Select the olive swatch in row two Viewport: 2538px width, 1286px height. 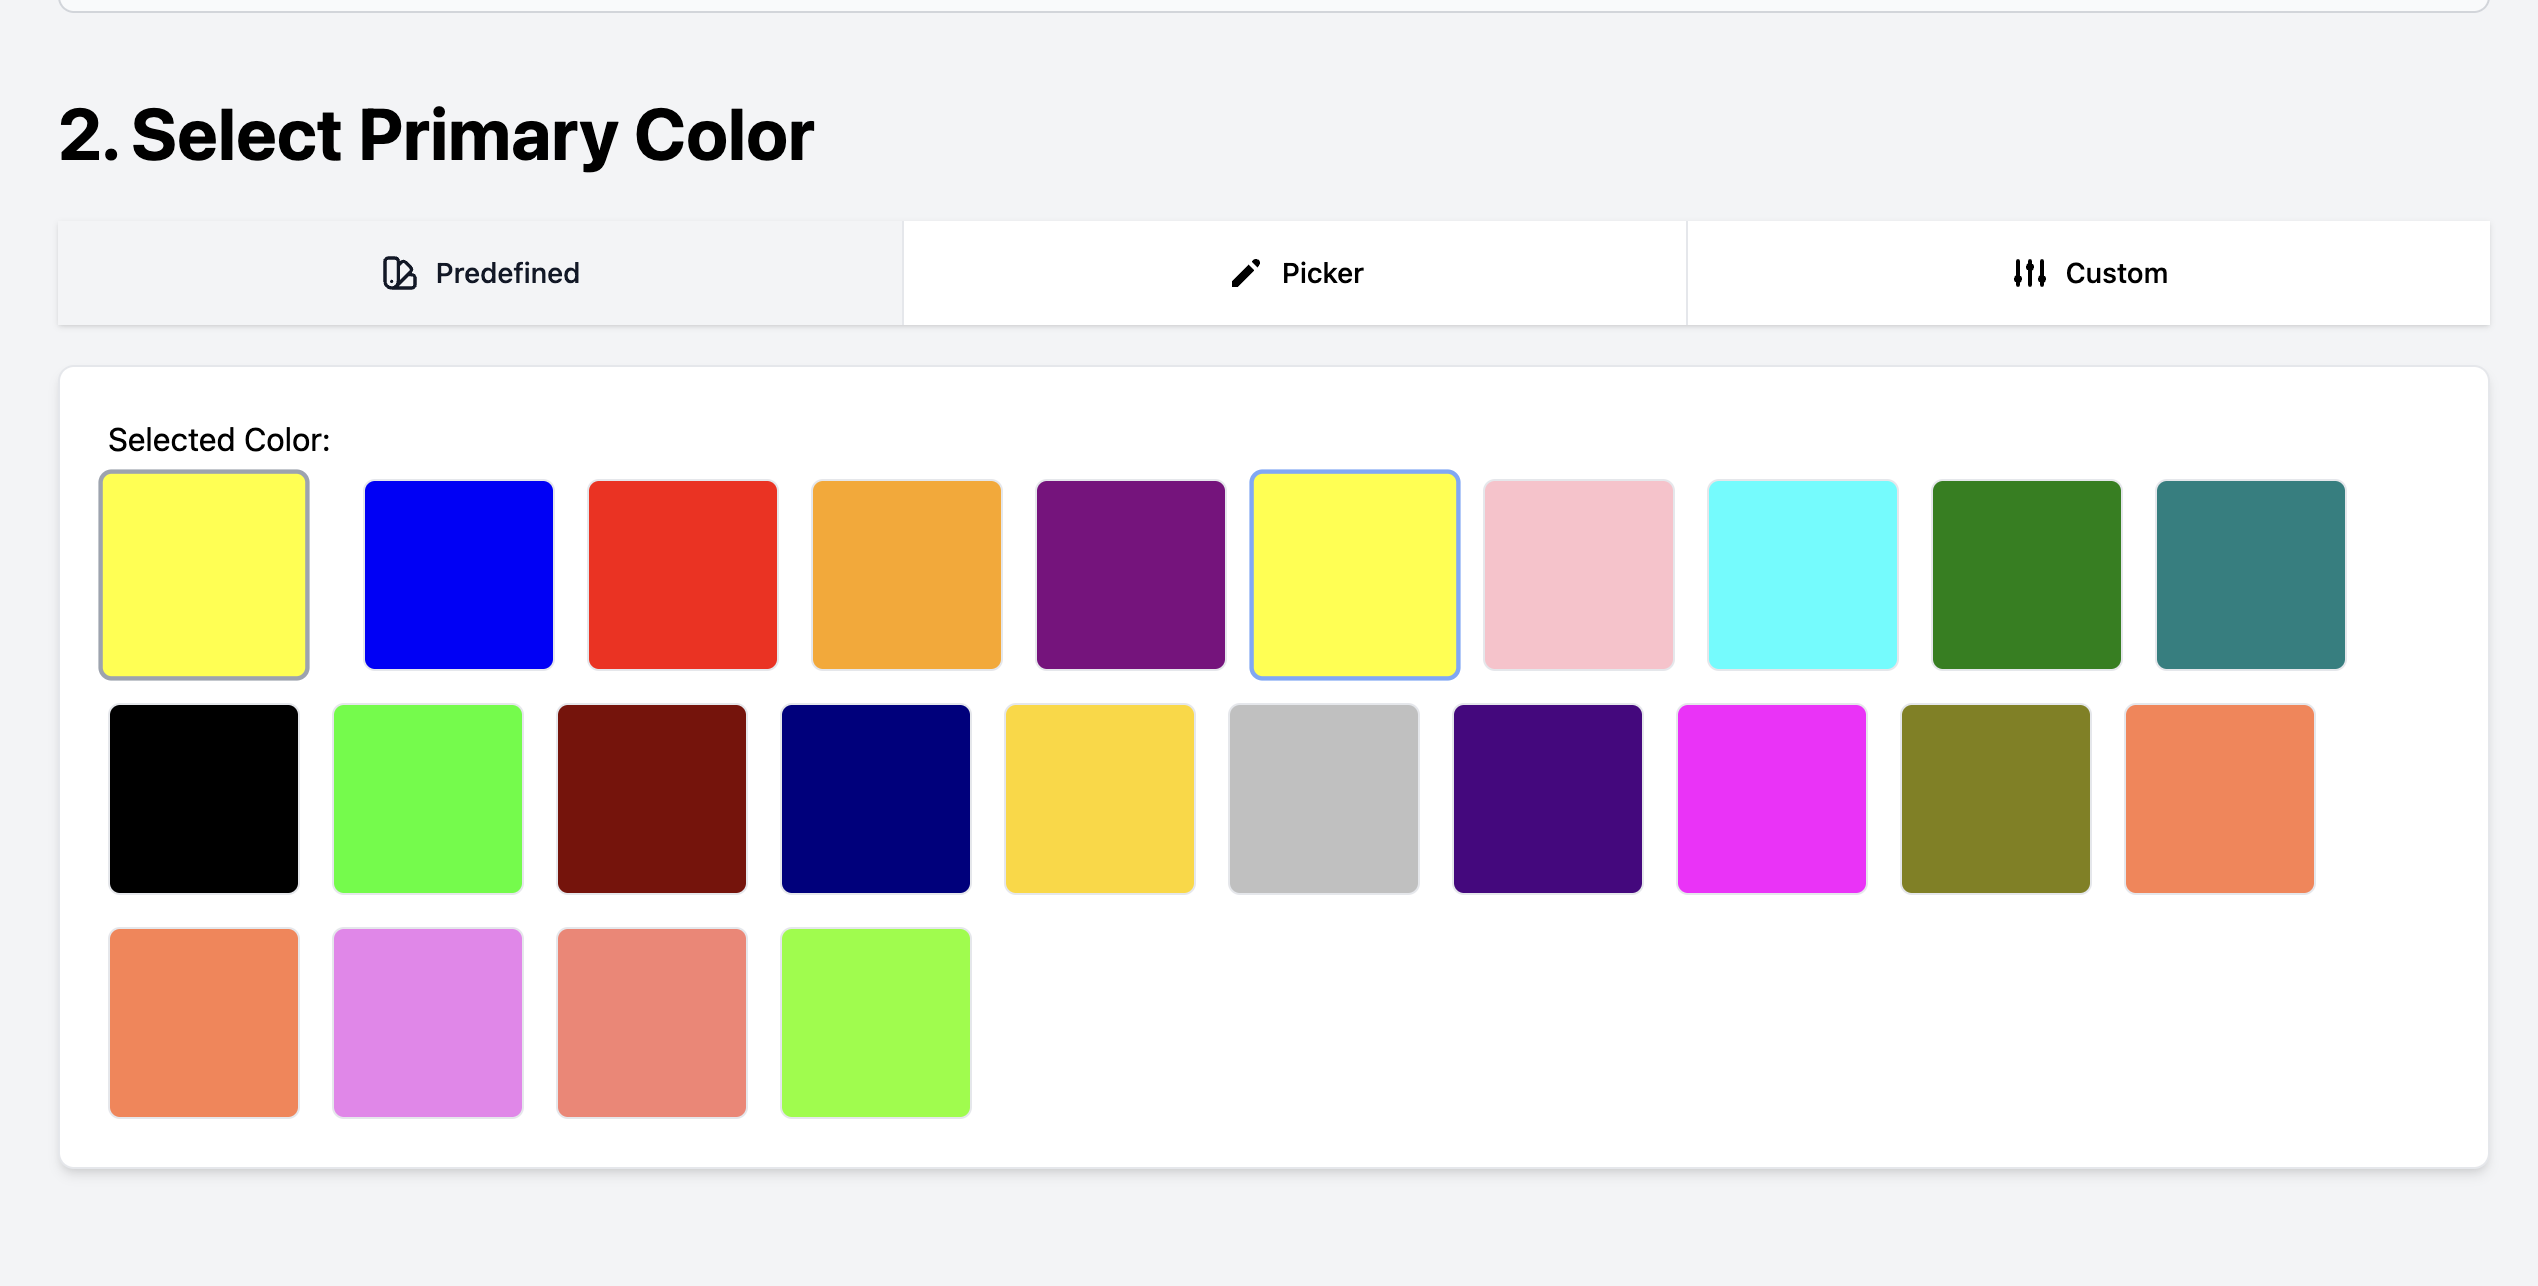pos(1995,799)
